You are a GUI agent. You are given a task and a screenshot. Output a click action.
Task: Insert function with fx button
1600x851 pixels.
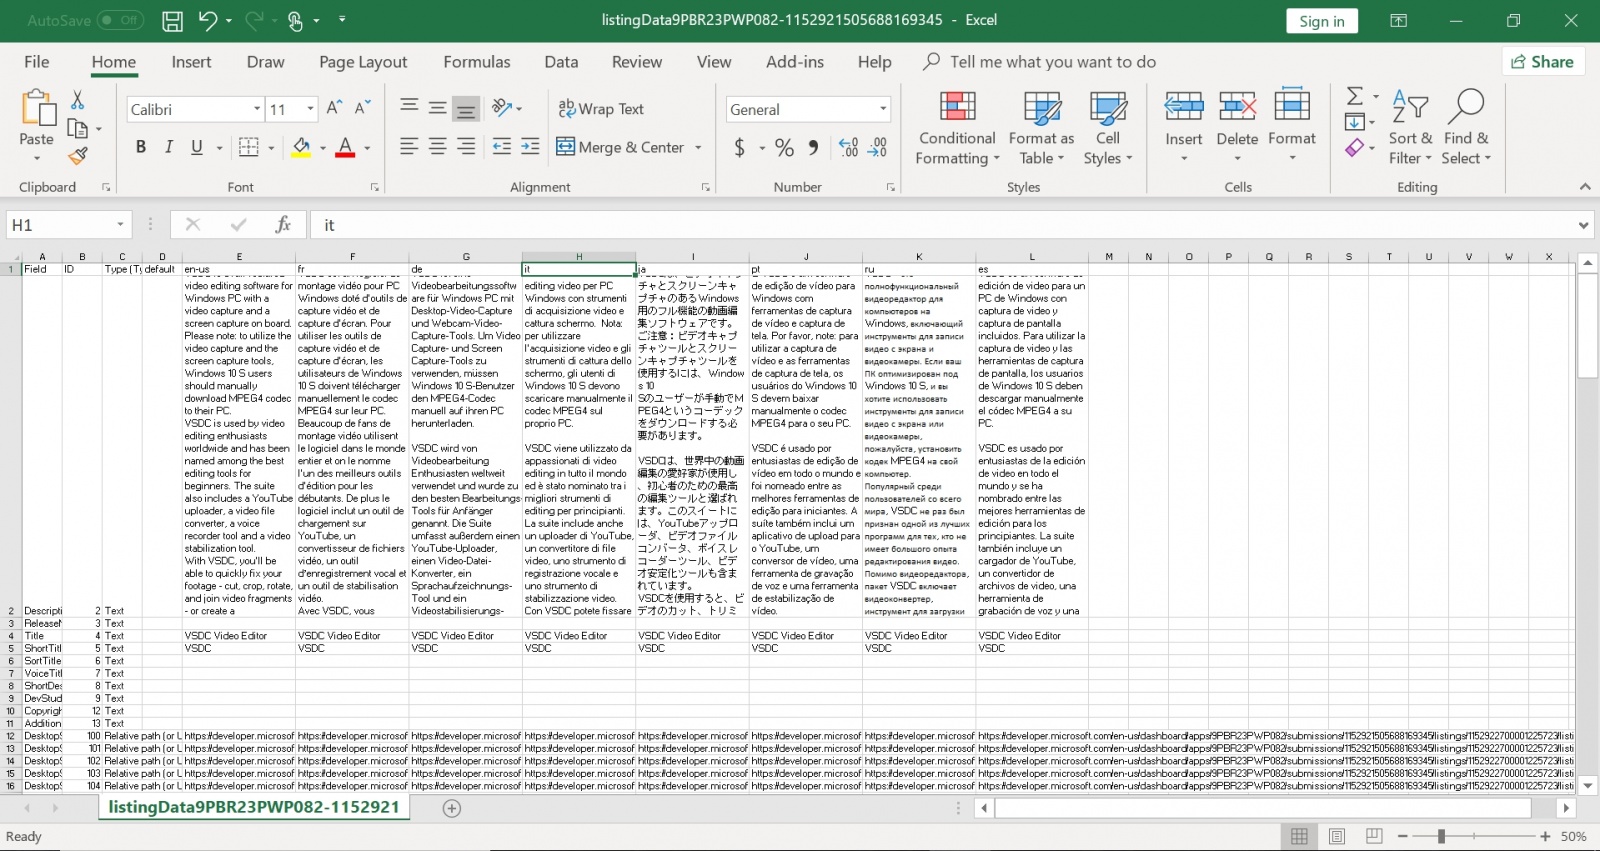tap(283, 225)
